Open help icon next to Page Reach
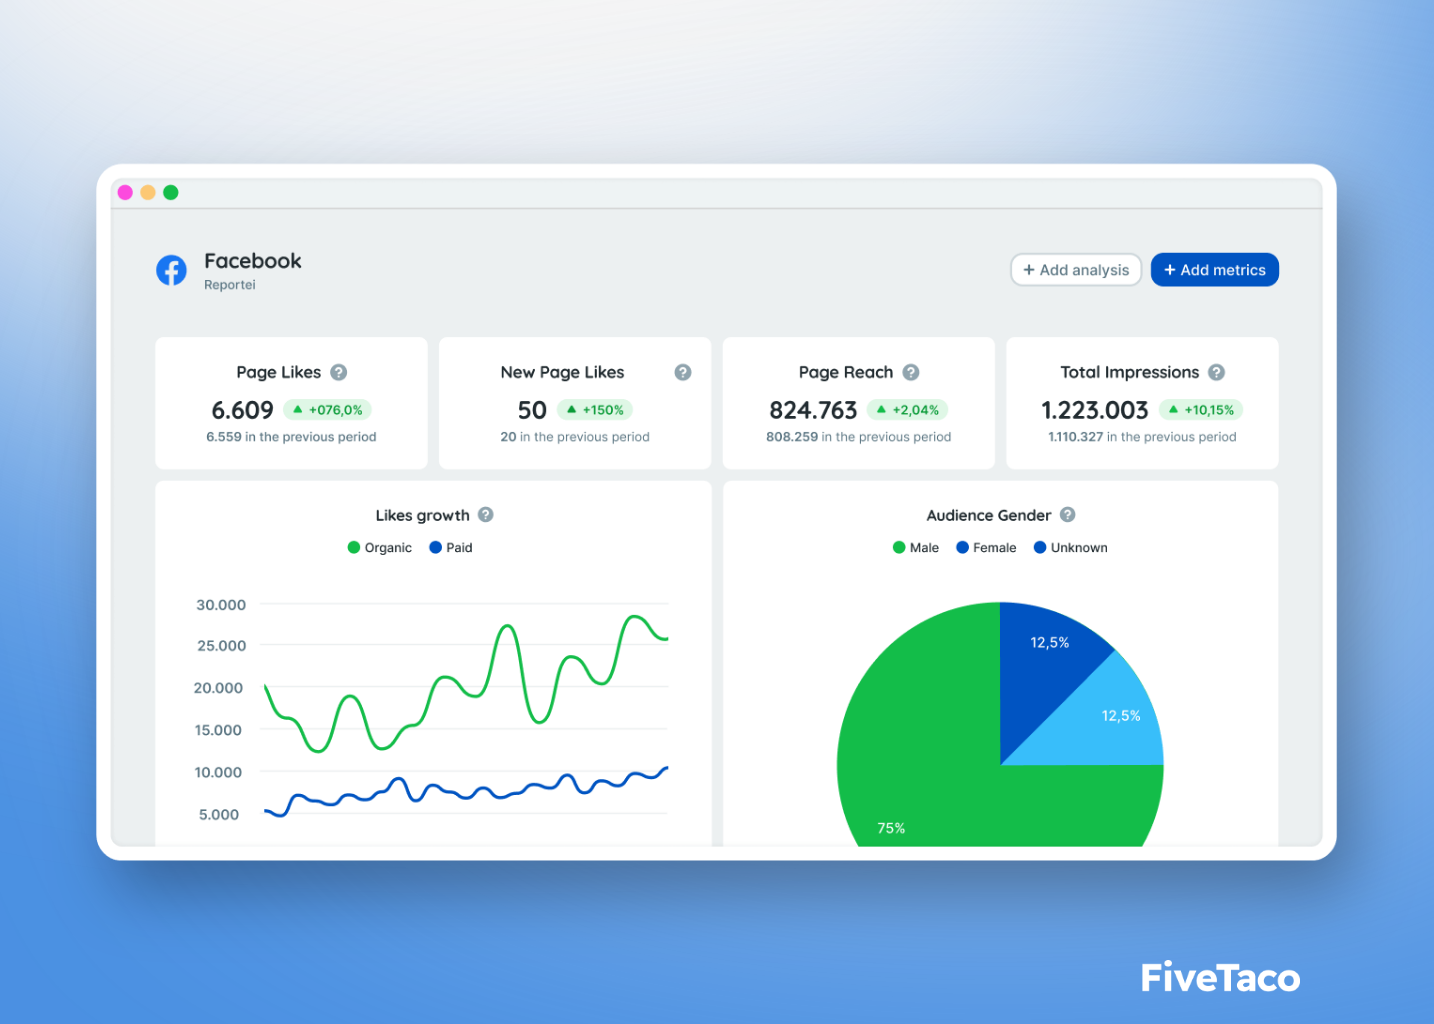This screenshot has height=1024, width=1434. click(x=911, y=372)
